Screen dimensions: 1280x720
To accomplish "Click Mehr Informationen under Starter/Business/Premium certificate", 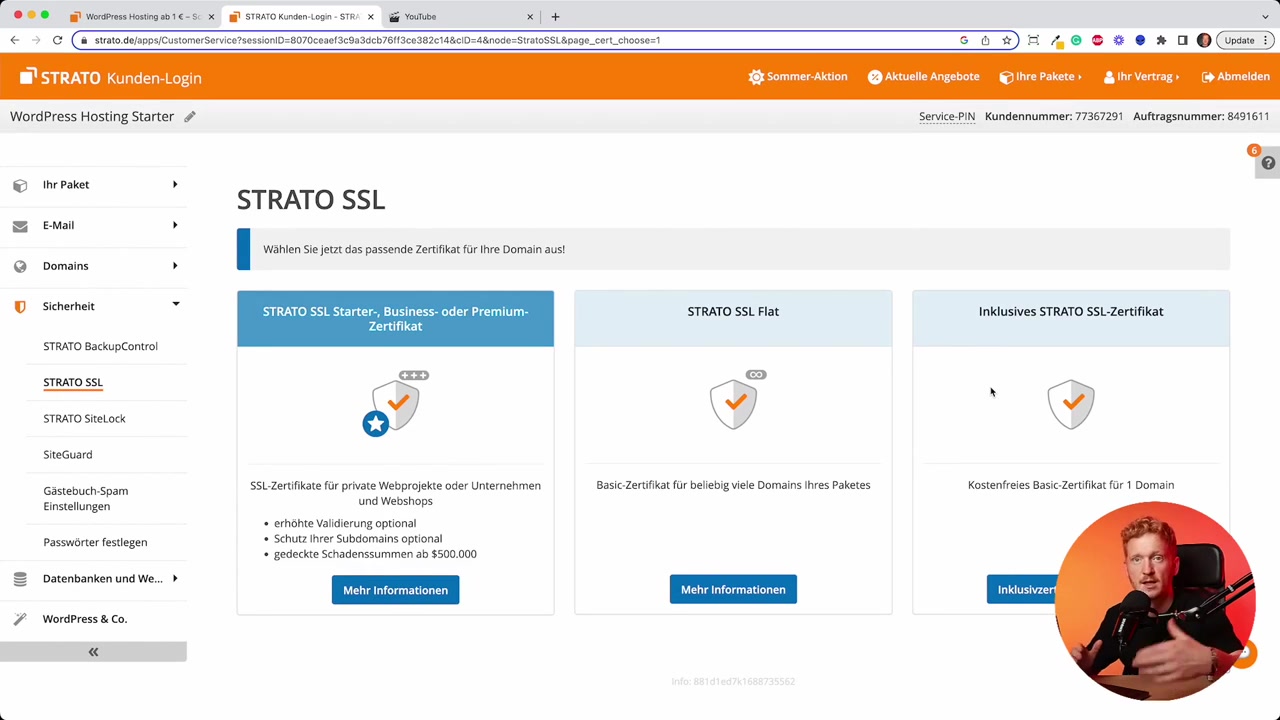I will coord(395,590).
